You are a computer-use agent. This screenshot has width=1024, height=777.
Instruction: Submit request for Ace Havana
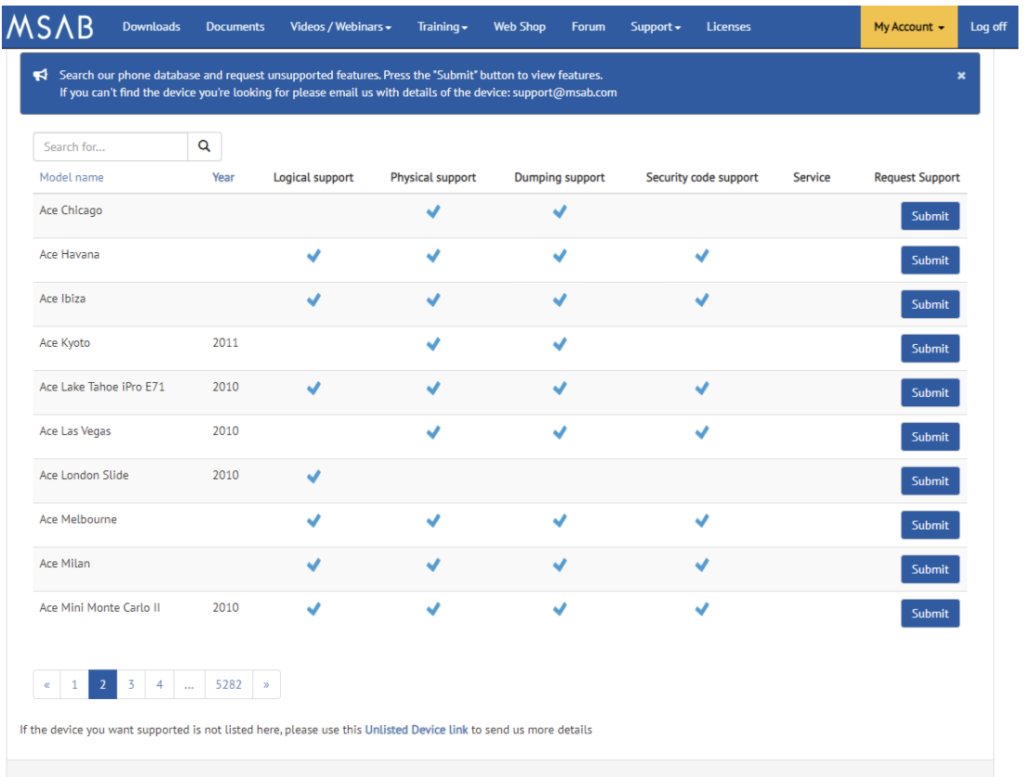pyautogui.click(x=930, y=260)
